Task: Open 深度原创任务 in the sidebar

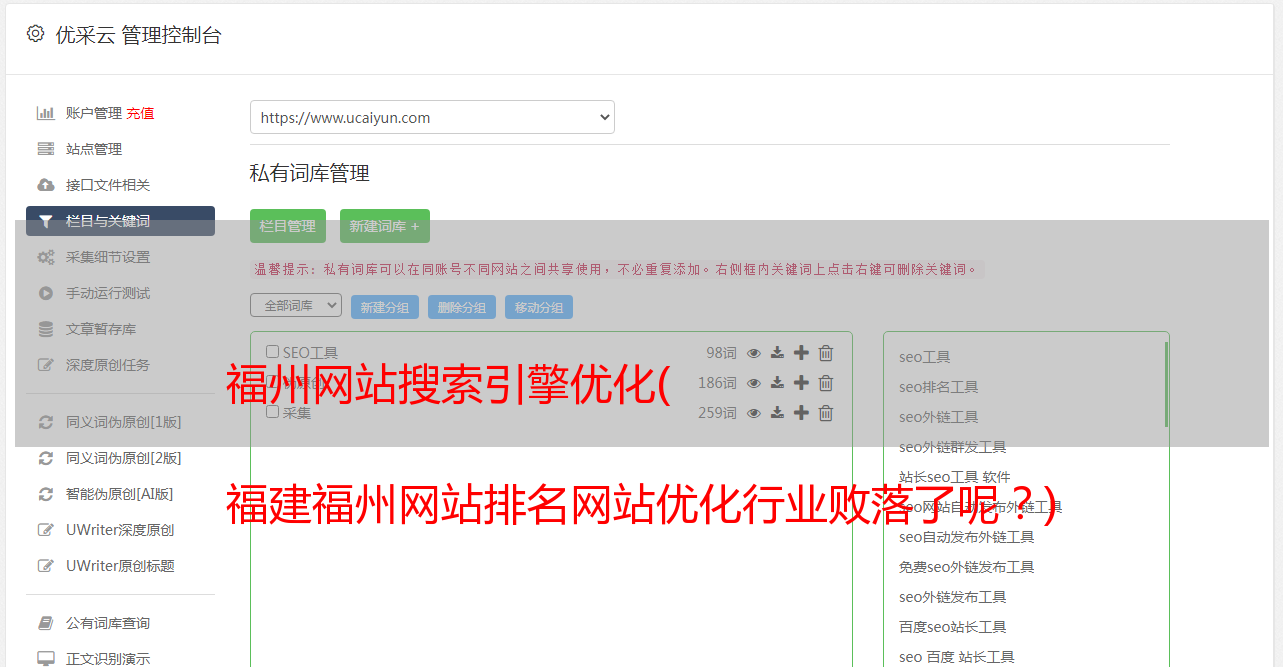Action: pyautogui.click(x=108, y=365)
